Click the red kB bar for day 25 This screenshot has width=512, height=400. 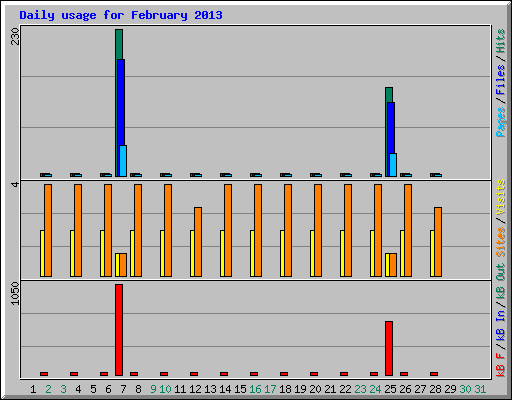[x=389, y=348]
